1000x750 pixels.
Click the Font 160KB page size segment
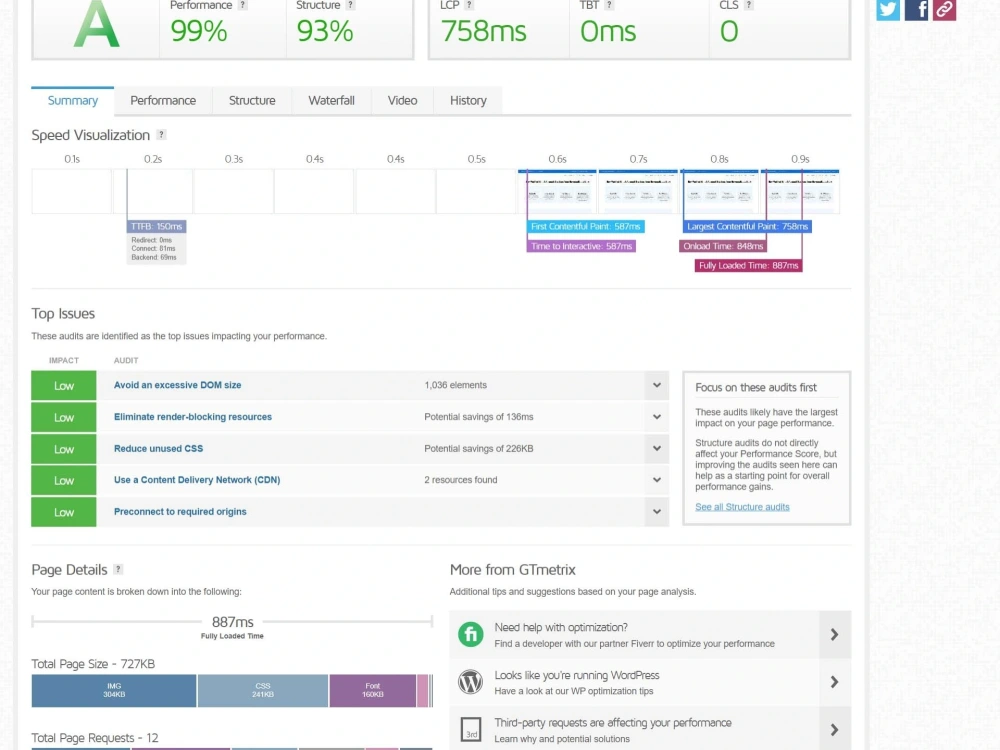[372, 691]
